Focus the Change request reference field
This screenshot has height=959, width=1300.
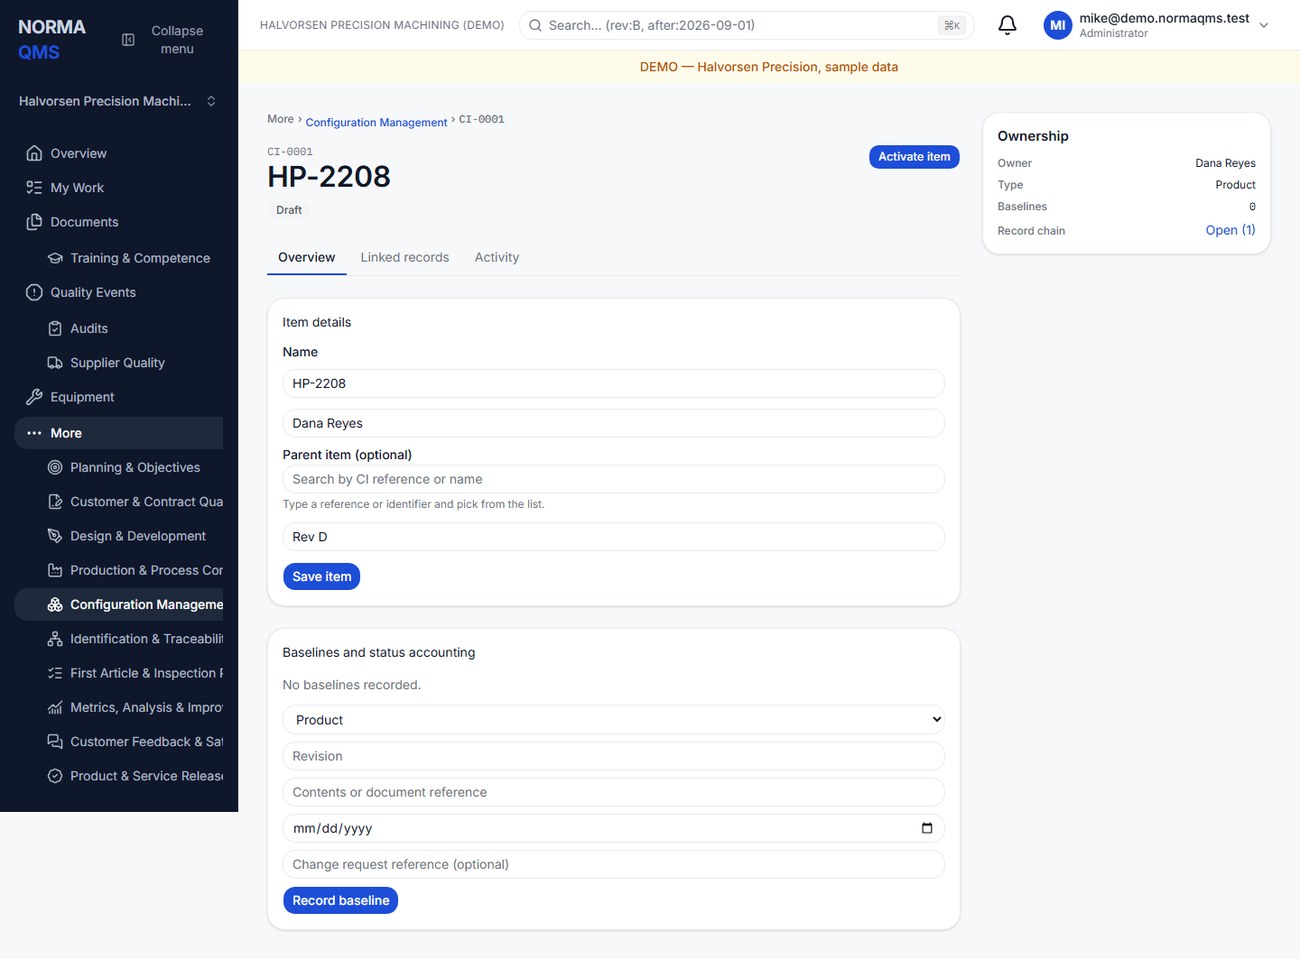click(614, 864)
